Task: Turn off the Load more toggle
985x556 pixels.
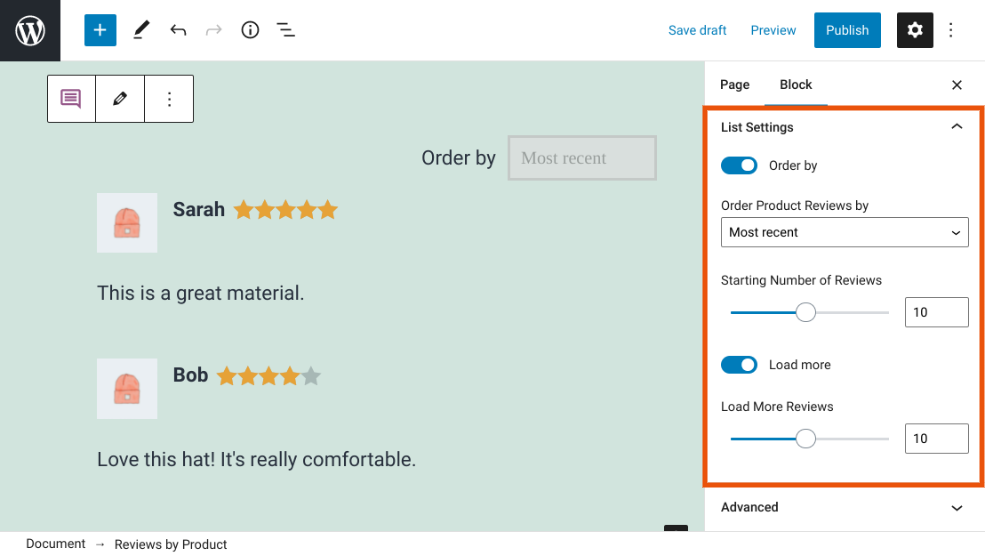Action: point(739,365)
